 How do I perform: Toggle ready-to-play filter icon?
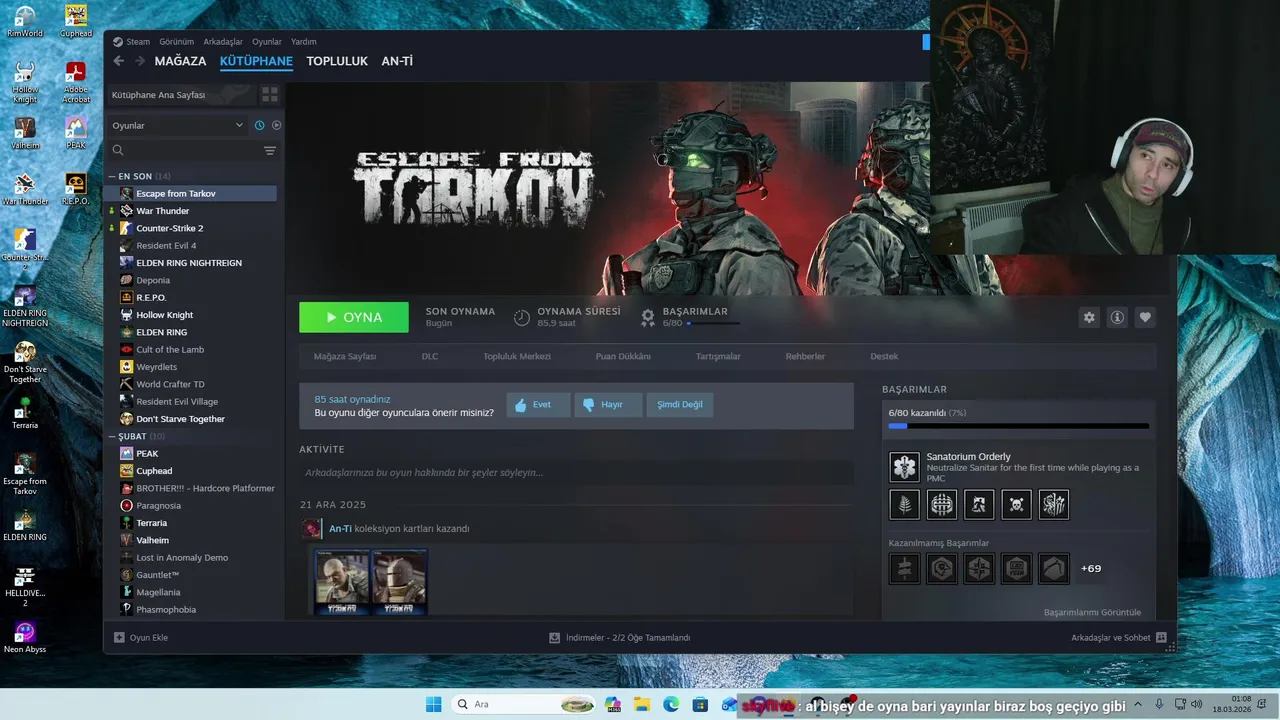coord(277,125)
